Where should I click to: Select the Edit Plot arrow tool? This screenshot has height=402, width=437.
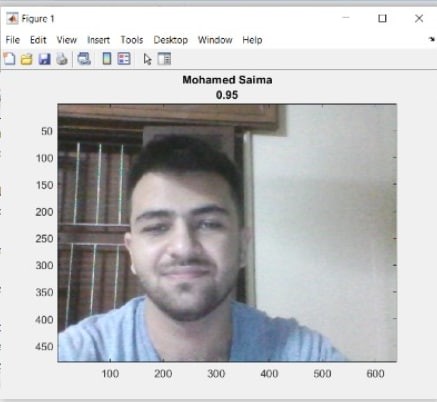pyautogui.click(x=147, y=59)
